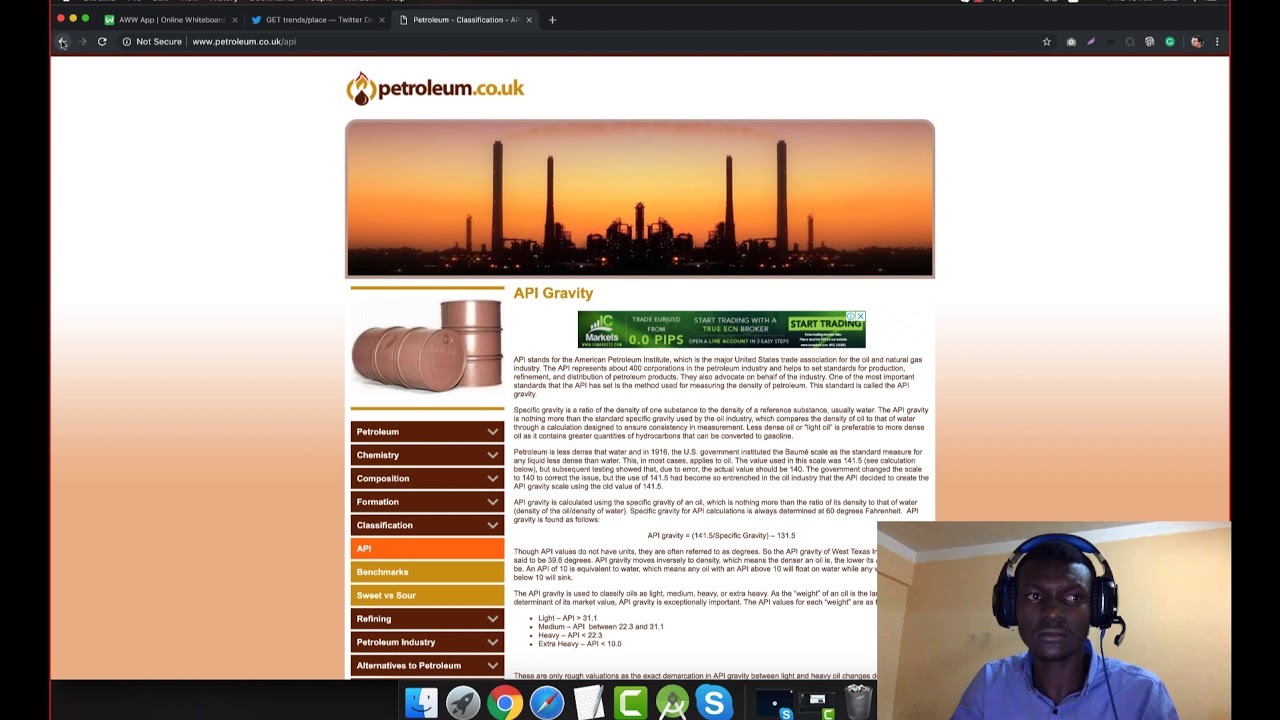Close the AWW App whiteboard tab
Screen dimensions: 1280x720
[235, 20]
